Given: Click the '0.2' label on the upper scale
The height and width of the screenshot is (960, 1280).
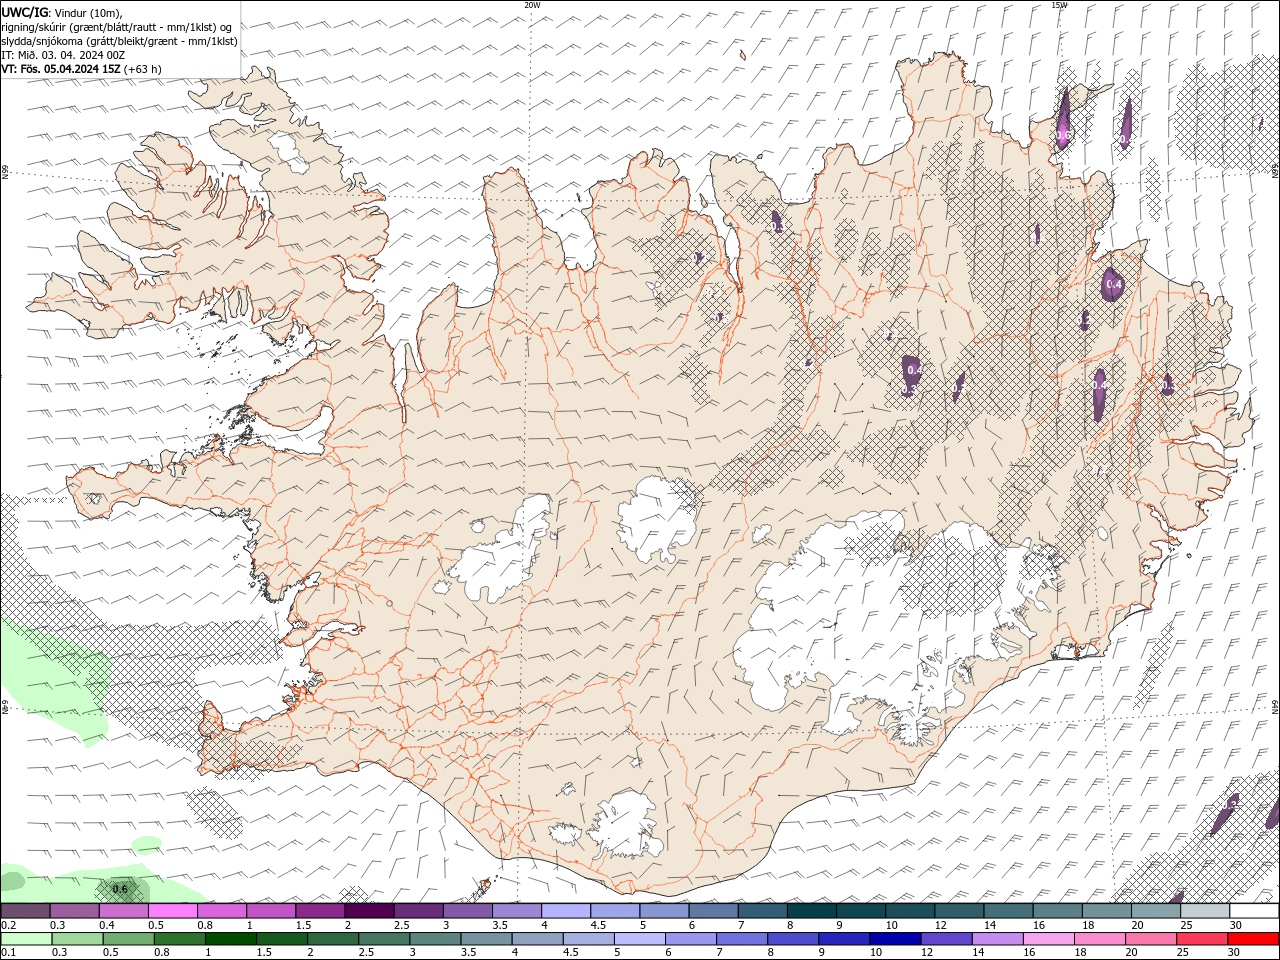Looking at the screenshot, I should 9,925.
